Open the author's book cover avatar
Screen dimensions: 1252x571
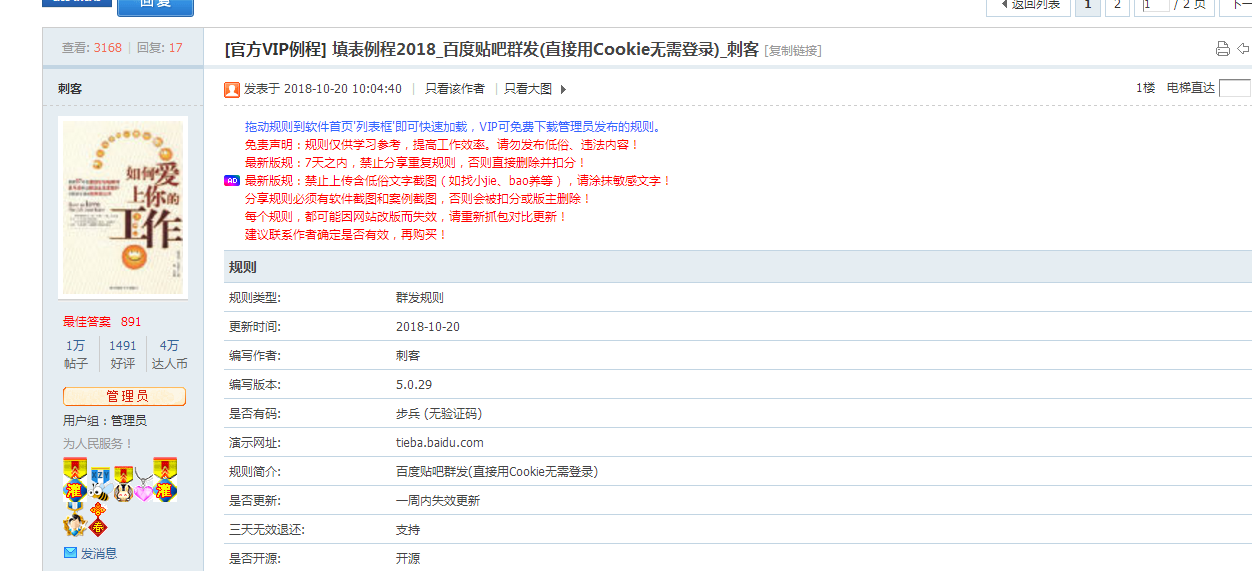click(123, 208)
